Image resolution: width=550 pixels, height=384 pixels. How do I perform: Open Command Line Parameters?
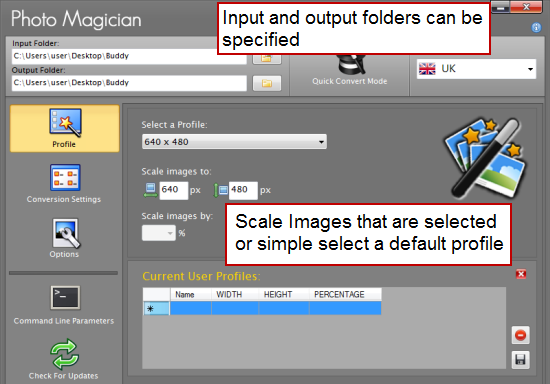pyautogui.click(x=65, y=305)
